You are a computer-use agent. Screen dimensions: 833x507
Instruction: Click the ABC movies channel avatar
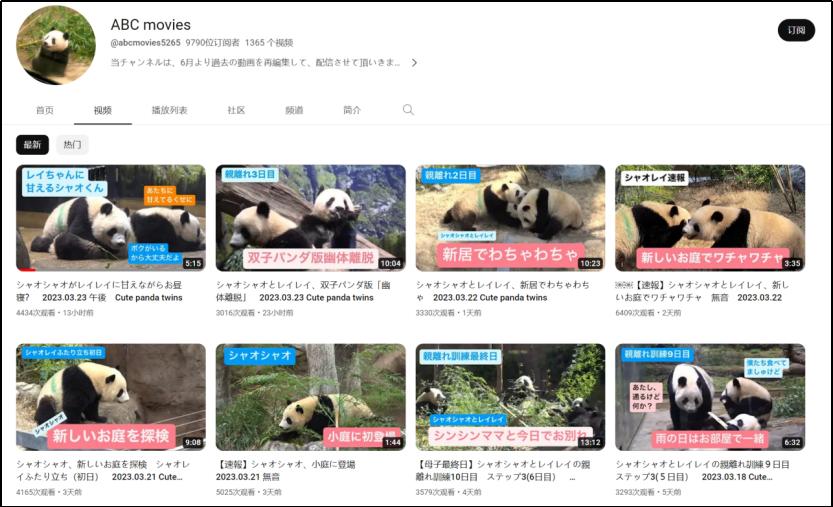56,45
